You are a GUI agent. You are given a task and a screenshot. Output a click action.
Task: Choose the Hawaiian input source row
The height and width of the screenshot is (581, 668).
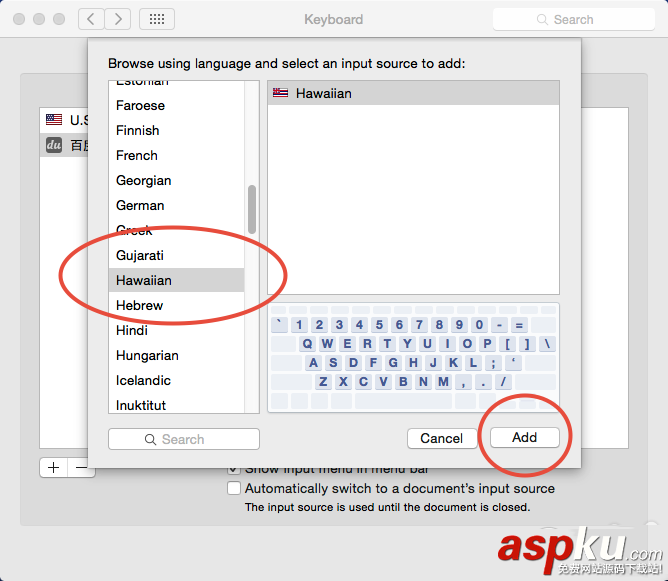413,93
